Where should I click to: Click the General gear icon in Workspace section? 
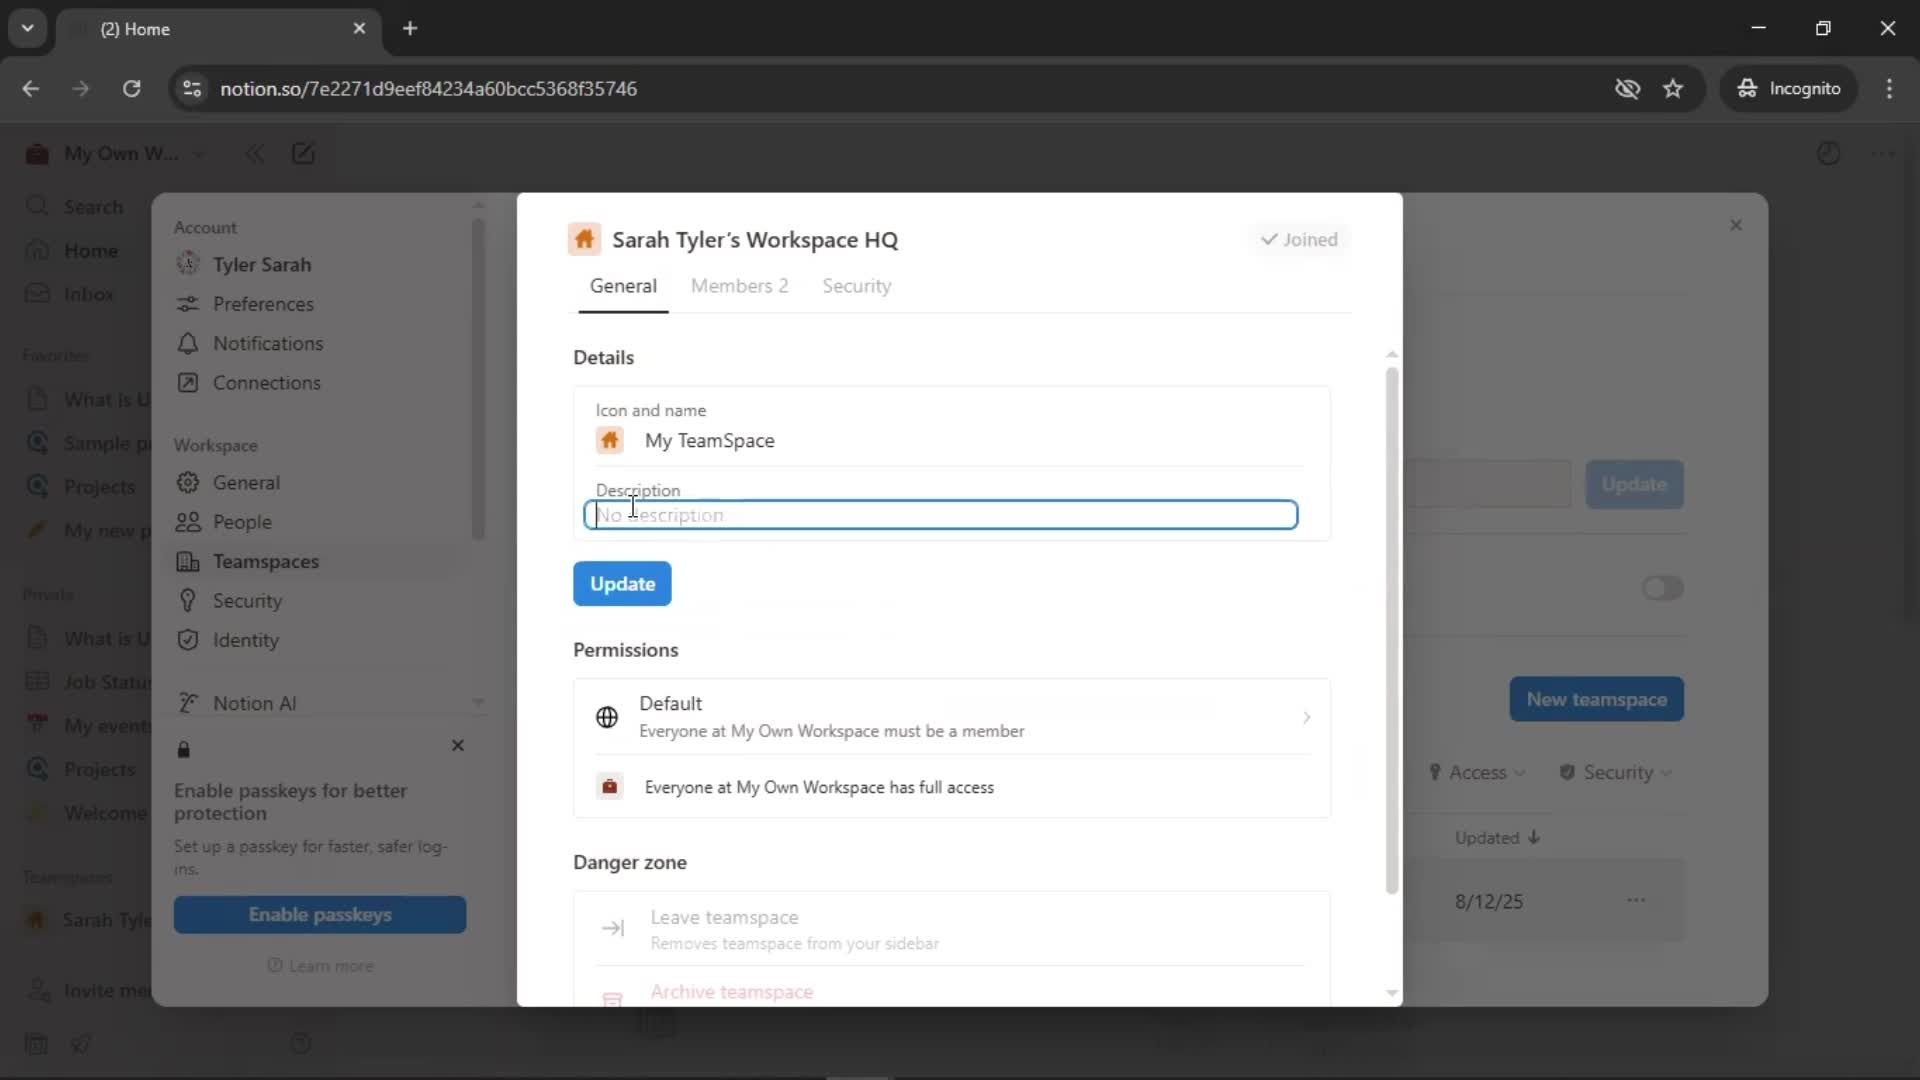pos(188,482)
